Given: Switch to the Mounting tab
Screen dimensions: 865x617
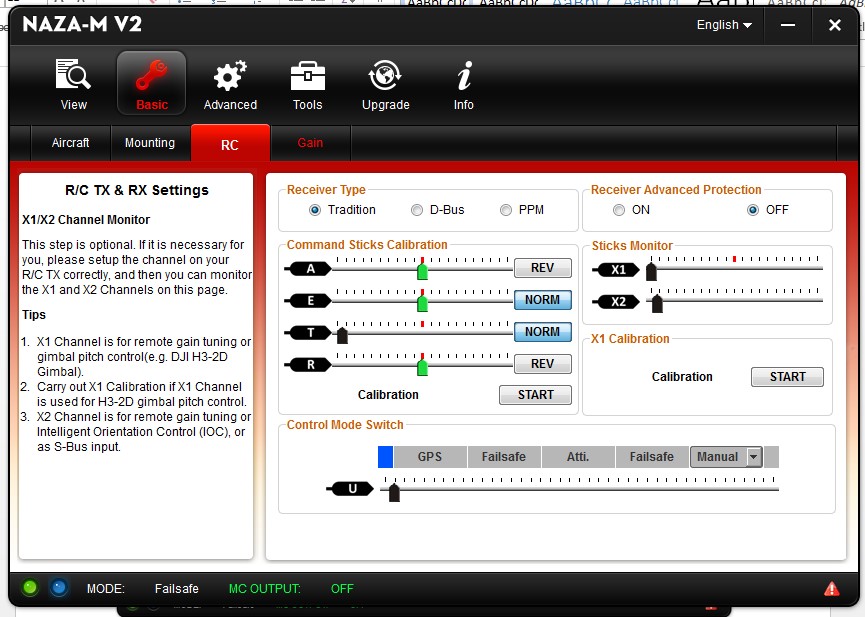Looking at the screenshot, I should tap(150, 143).
